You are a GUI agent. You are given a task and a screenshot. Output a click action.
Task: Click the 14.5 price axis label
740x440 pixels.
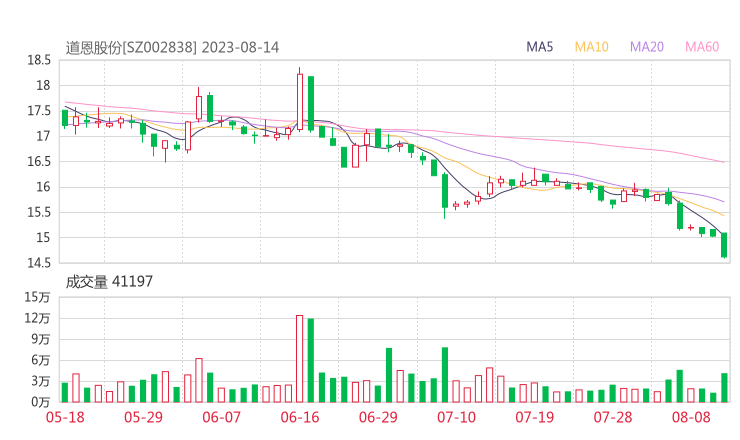[39, 263]
